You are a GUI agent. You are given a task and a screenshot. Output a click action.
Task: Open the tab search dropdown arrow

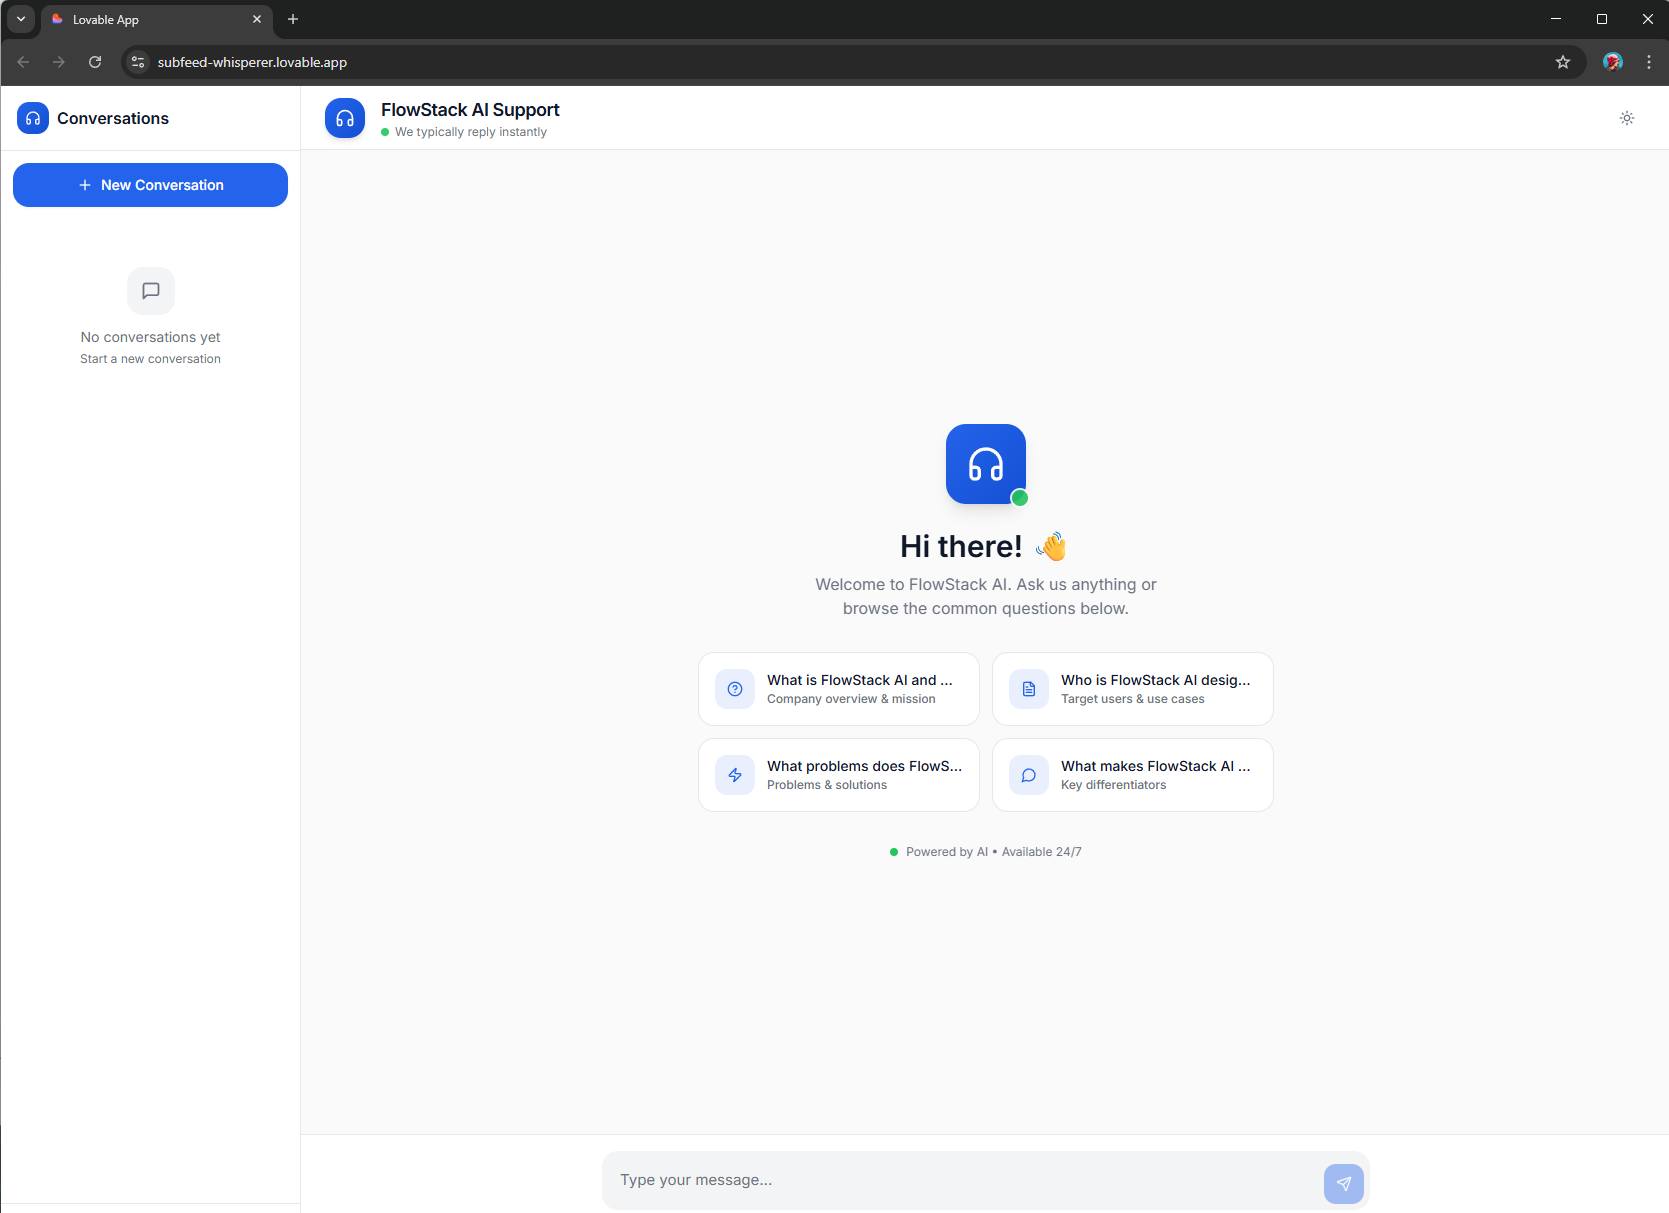(21, 19)
